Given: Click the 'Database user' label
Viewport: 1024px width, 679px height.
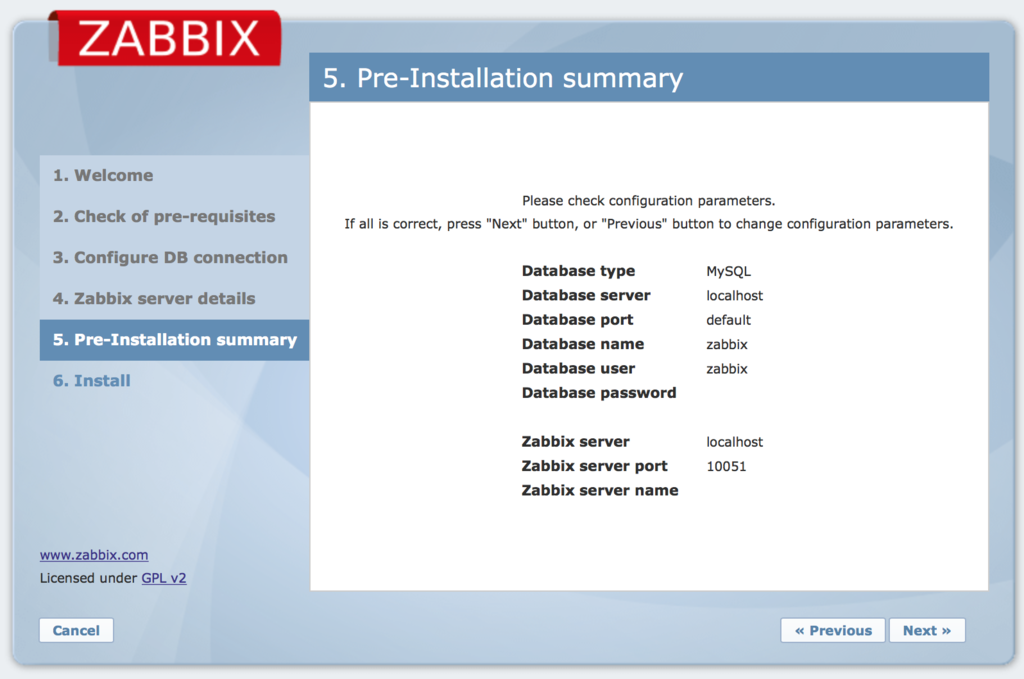Looking at the screenshot, I should point(579,369).
